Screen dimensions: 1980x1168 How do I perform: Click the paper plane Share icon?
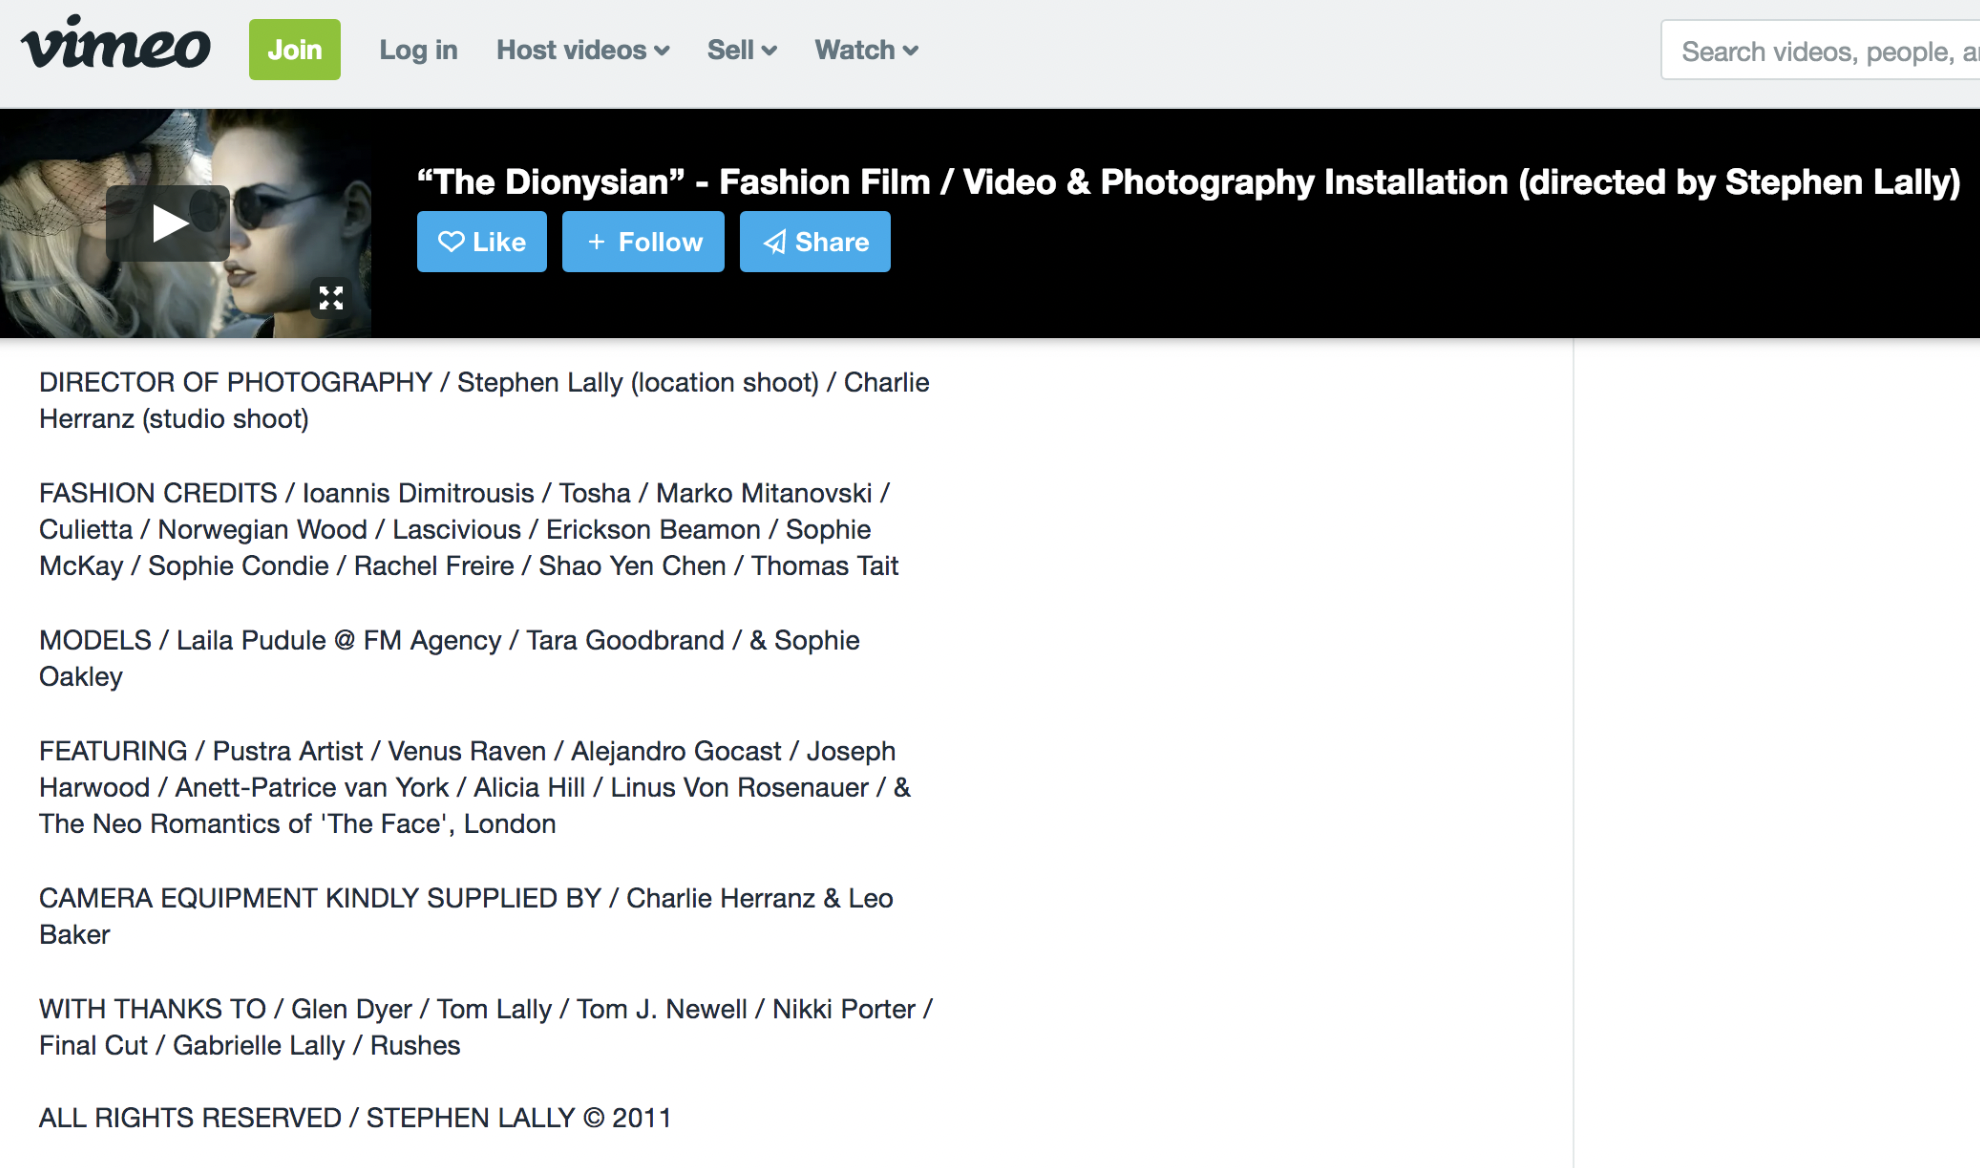click(775, 242)
